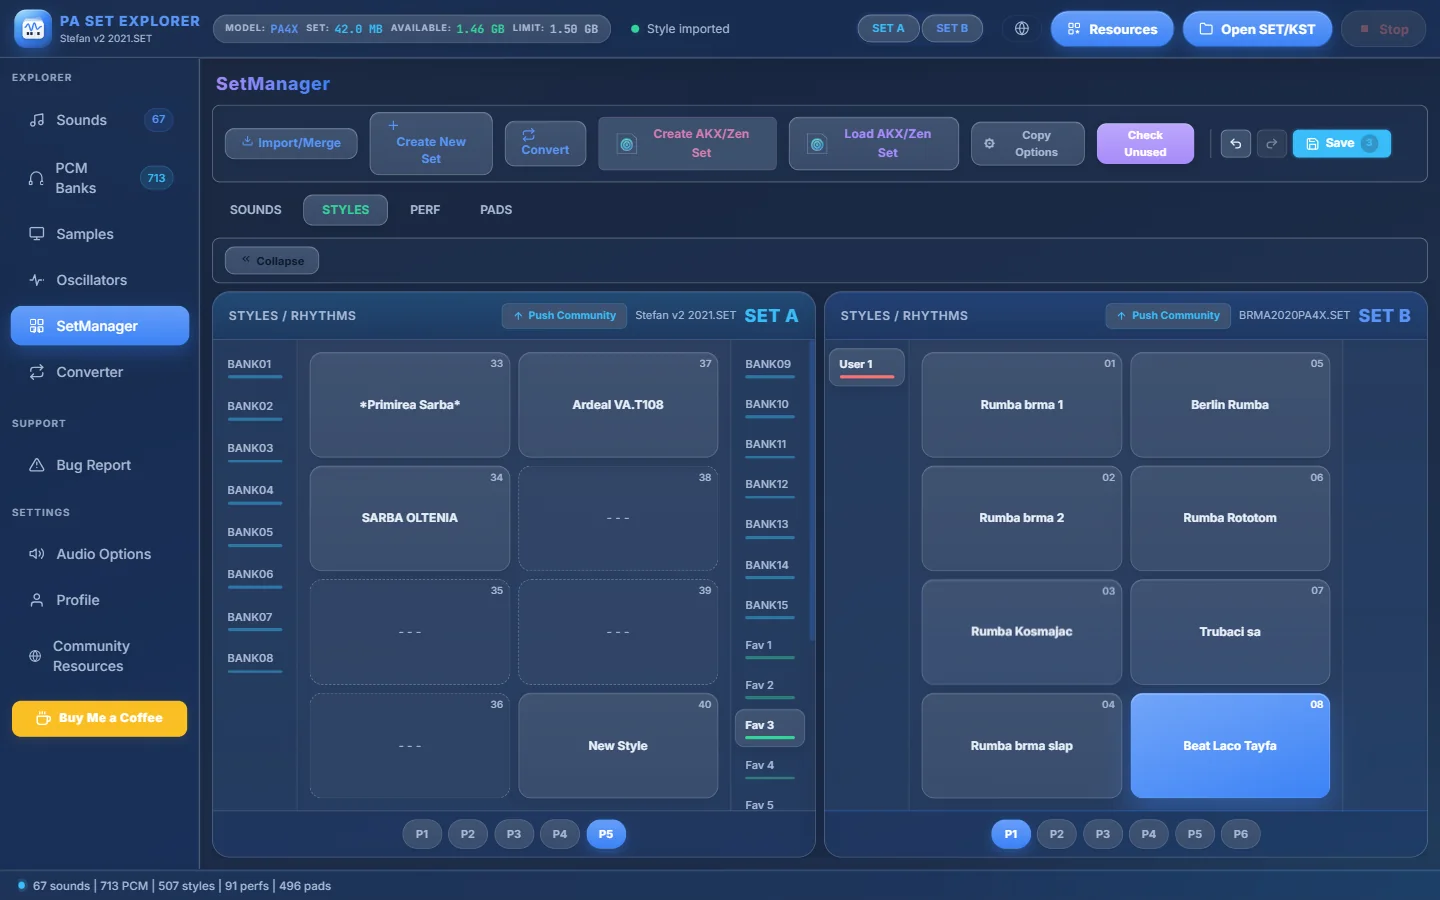The width and height of the screenshot is (1440, 900).
Task: Switch to SET B toggle
Action: [x=952, y=29]
